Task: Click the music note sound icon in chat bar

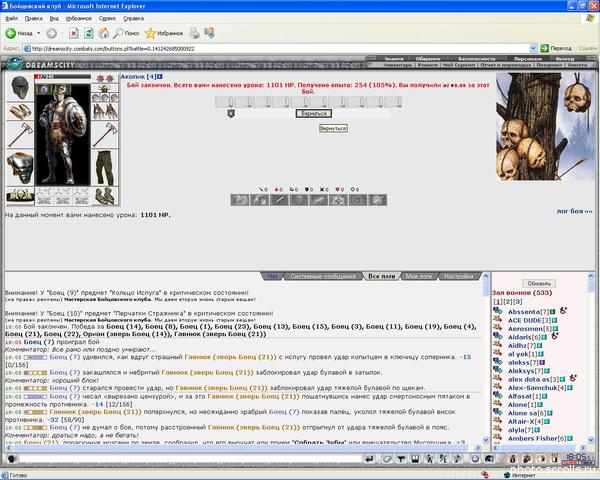Action: [x=458, y=459]
